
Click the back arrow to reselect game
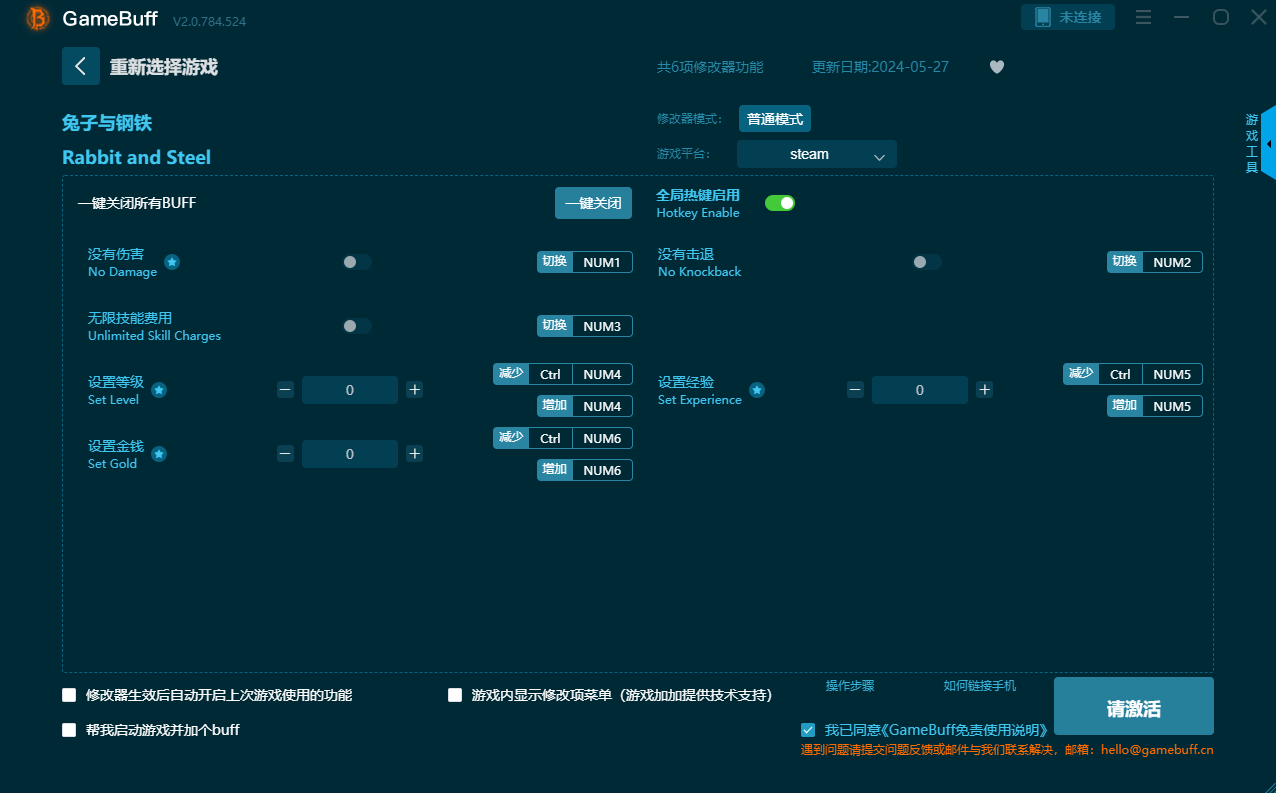pyautogui.click(x=81, y=66)
